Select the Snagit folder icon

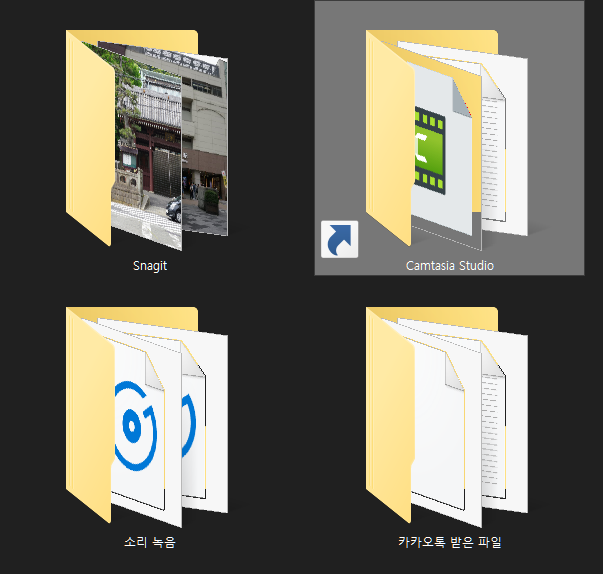click(x=147, y=140)
